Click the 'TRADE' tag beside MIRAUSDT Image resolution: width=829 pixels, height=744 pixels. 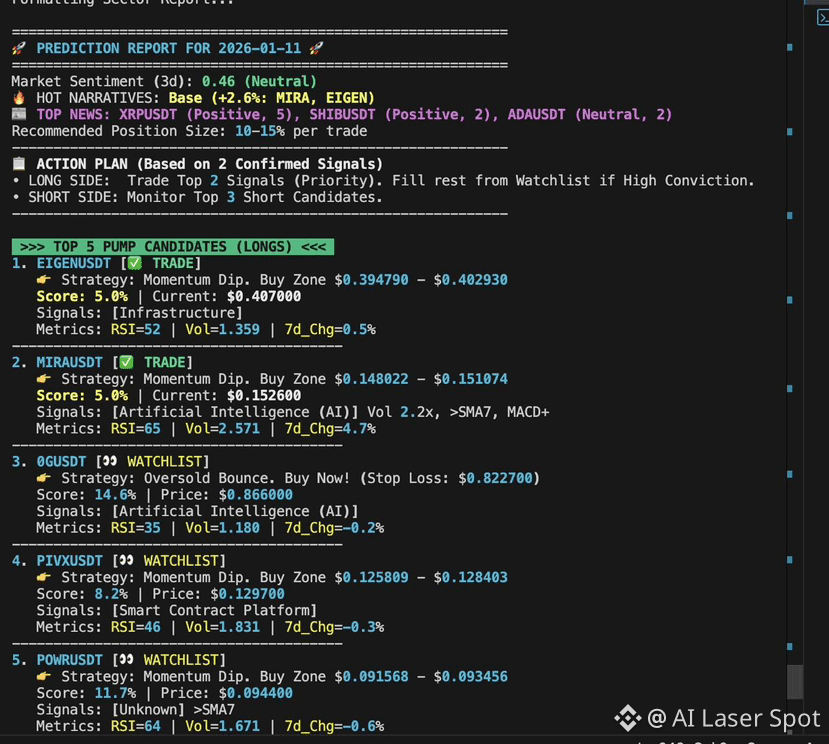(x=164, y=362)
